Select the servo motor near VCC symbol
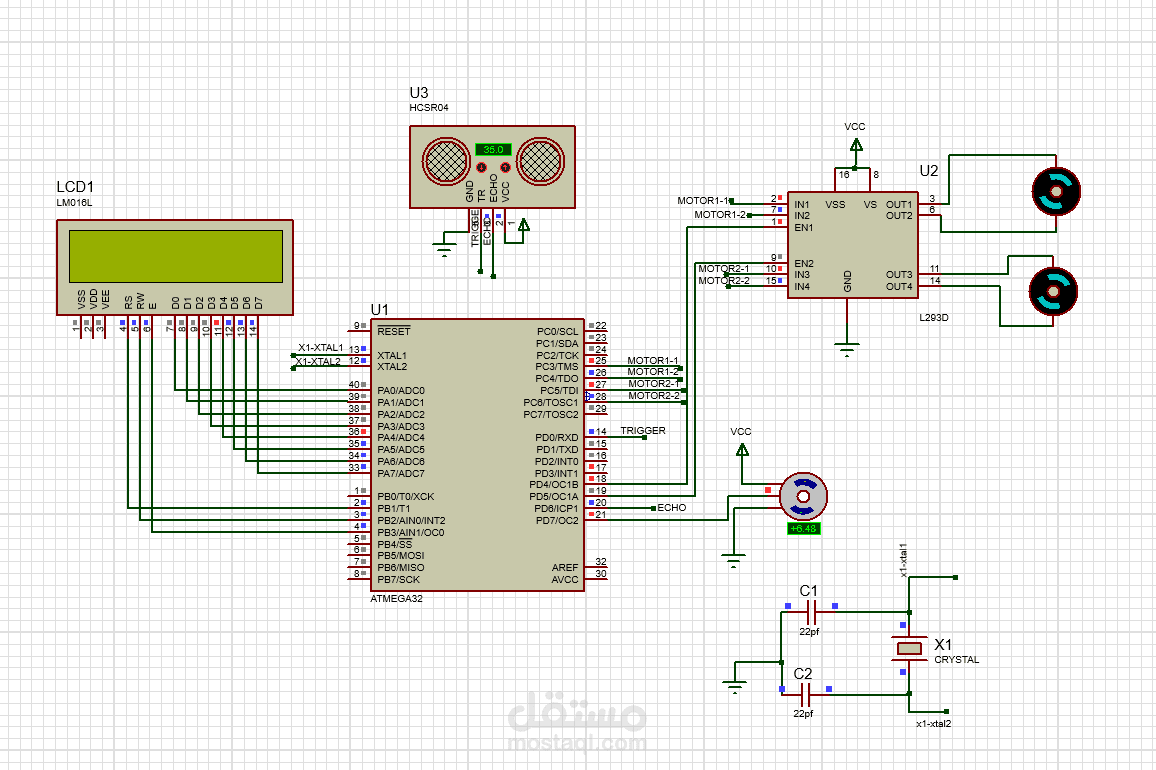The height and width of the screenshot is (770, 1156). [803, 494]
